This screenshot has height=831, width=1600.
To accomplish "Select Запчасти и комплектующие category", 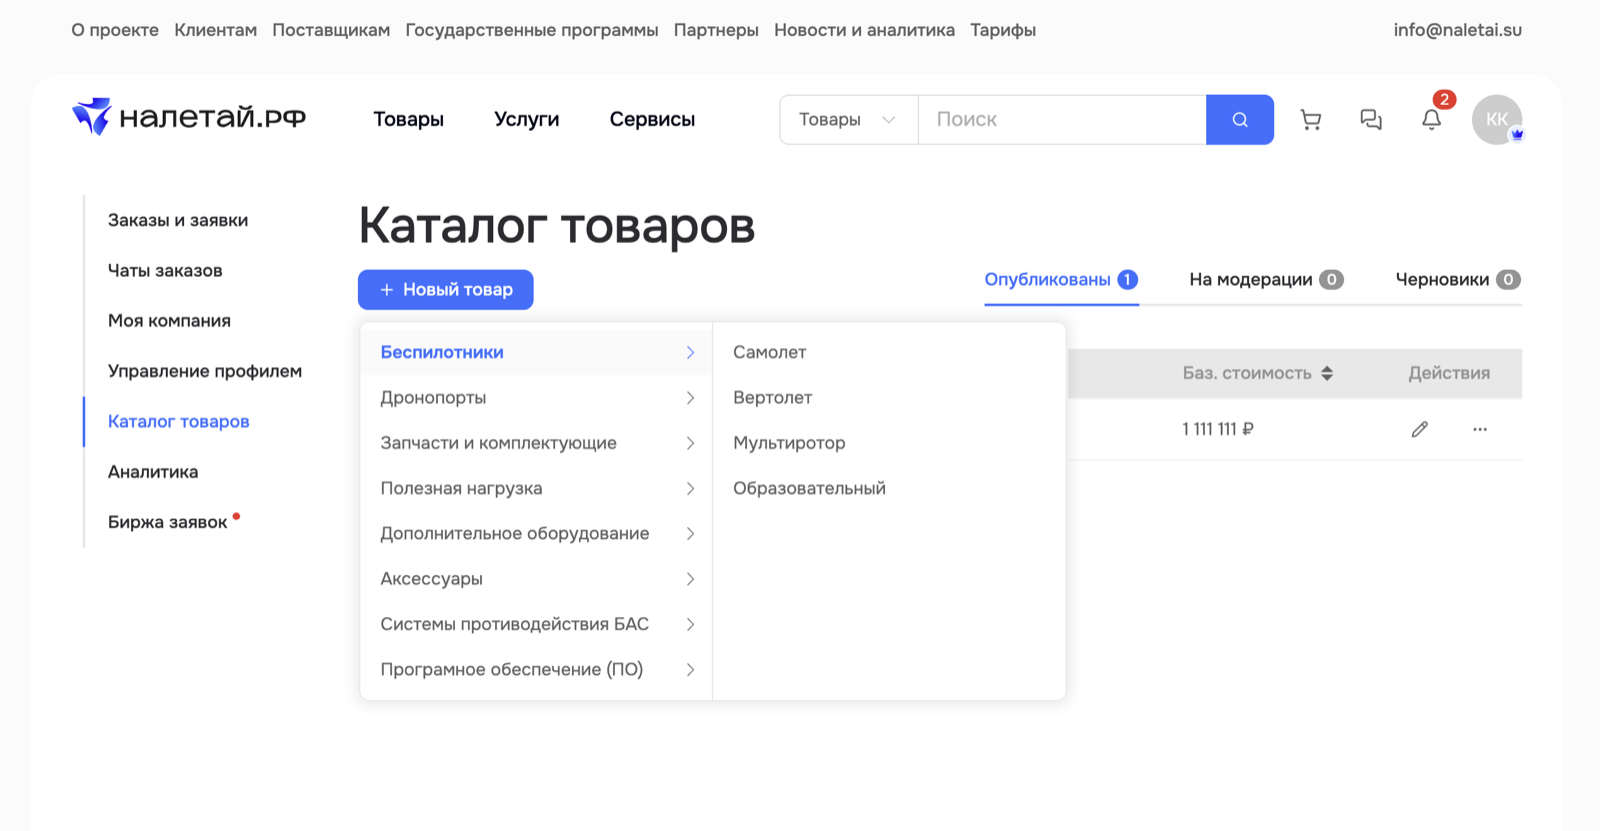I will (x=536, y=443).
